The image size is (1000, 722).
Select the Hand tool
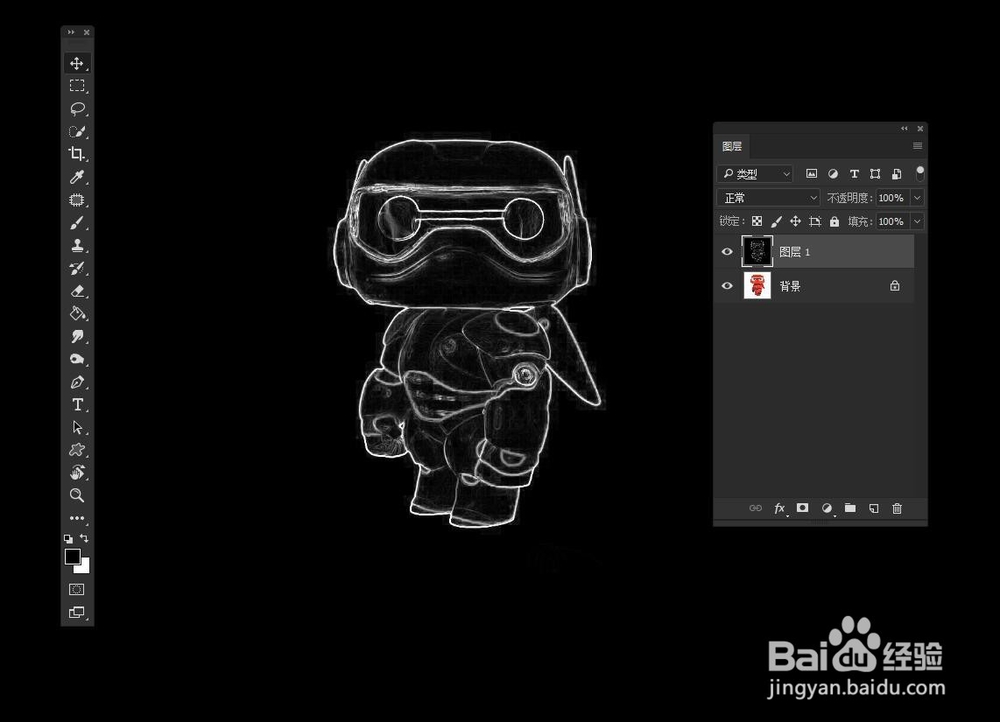(77, 473)
